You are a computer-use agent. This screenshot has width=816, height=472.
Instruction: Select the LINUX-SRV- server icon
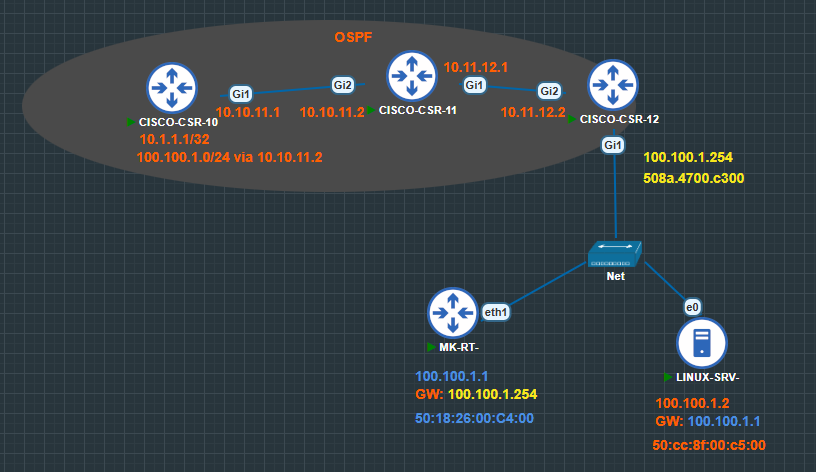[702, 343]
